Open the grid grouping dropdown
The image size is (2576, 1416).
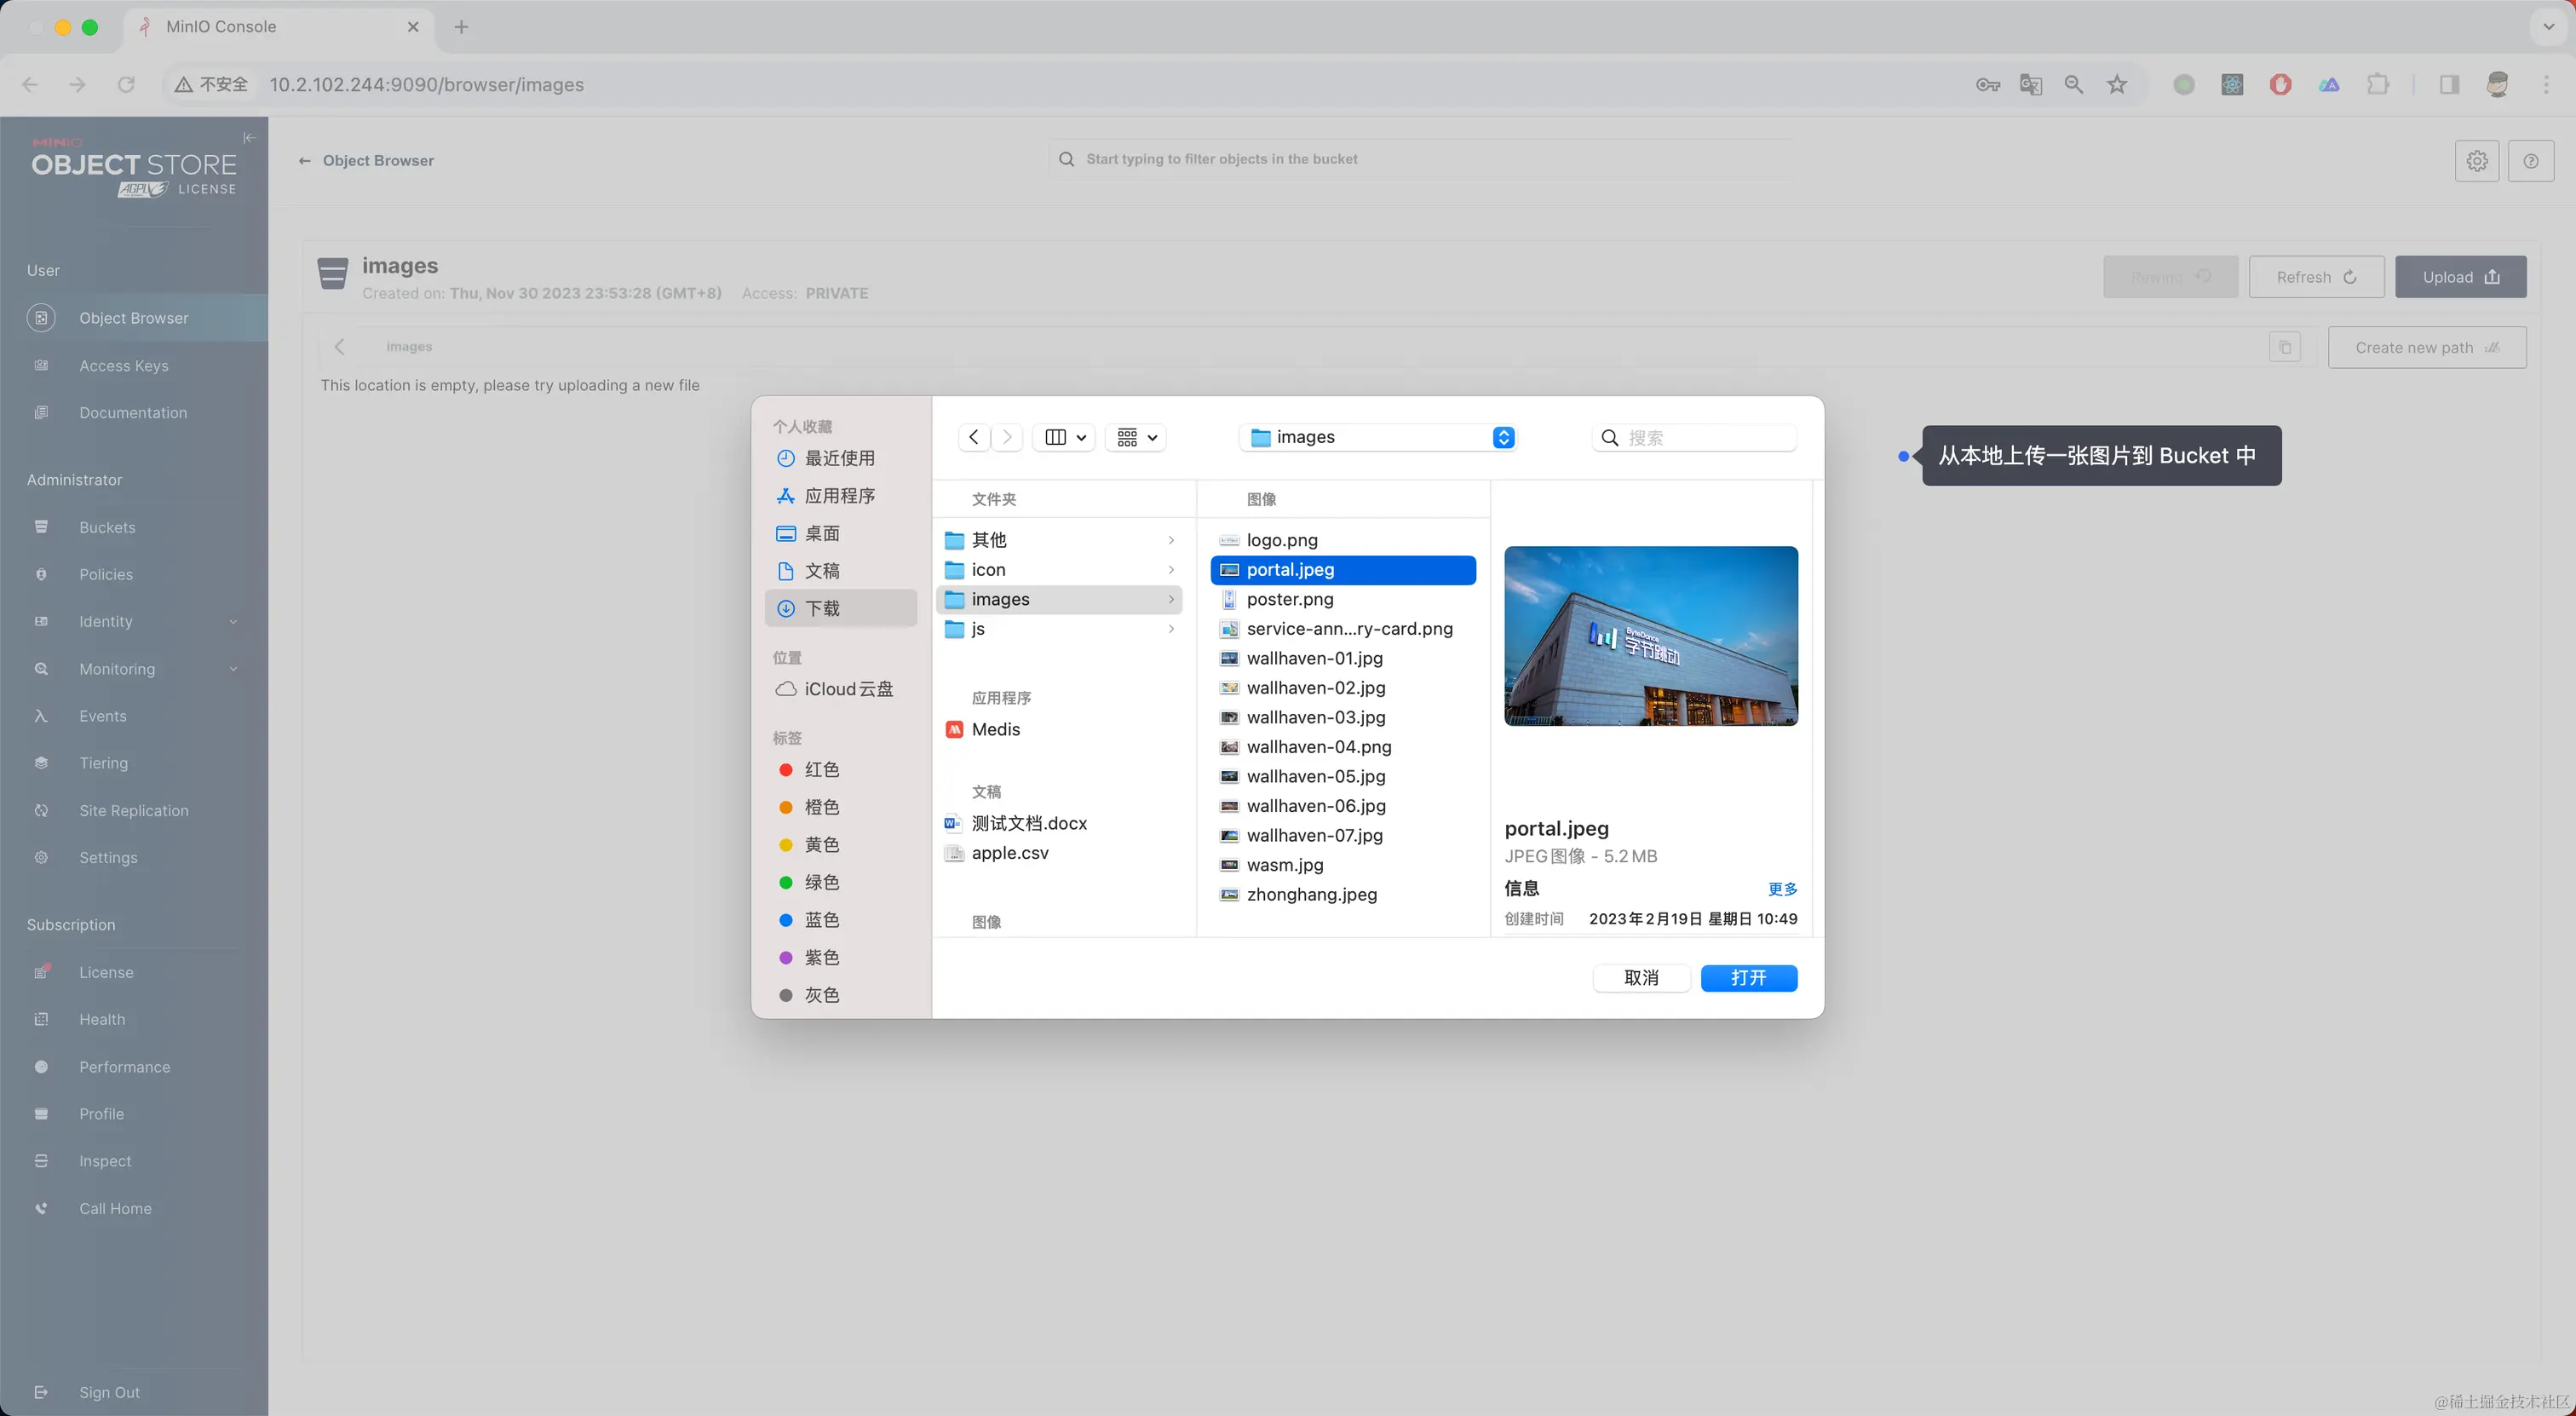(x=1136, y=437)
